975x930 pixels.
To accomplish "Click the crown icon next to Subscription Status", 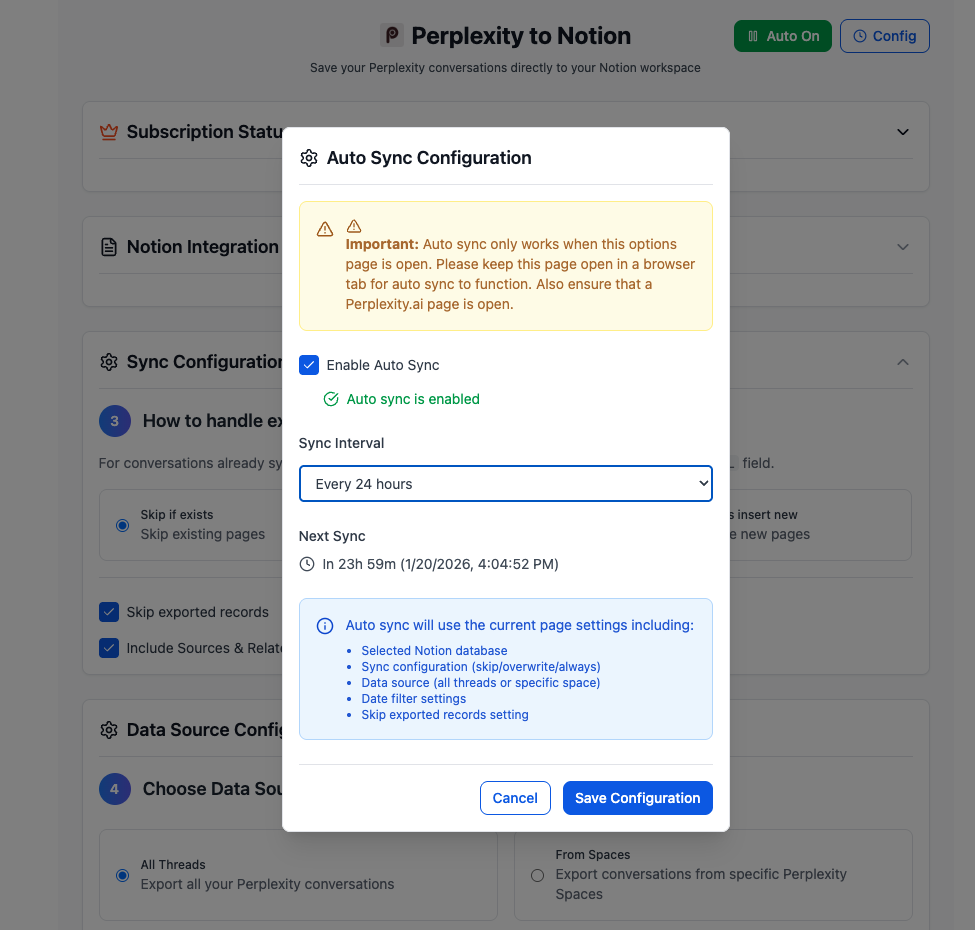I will [x=108, y=131].
